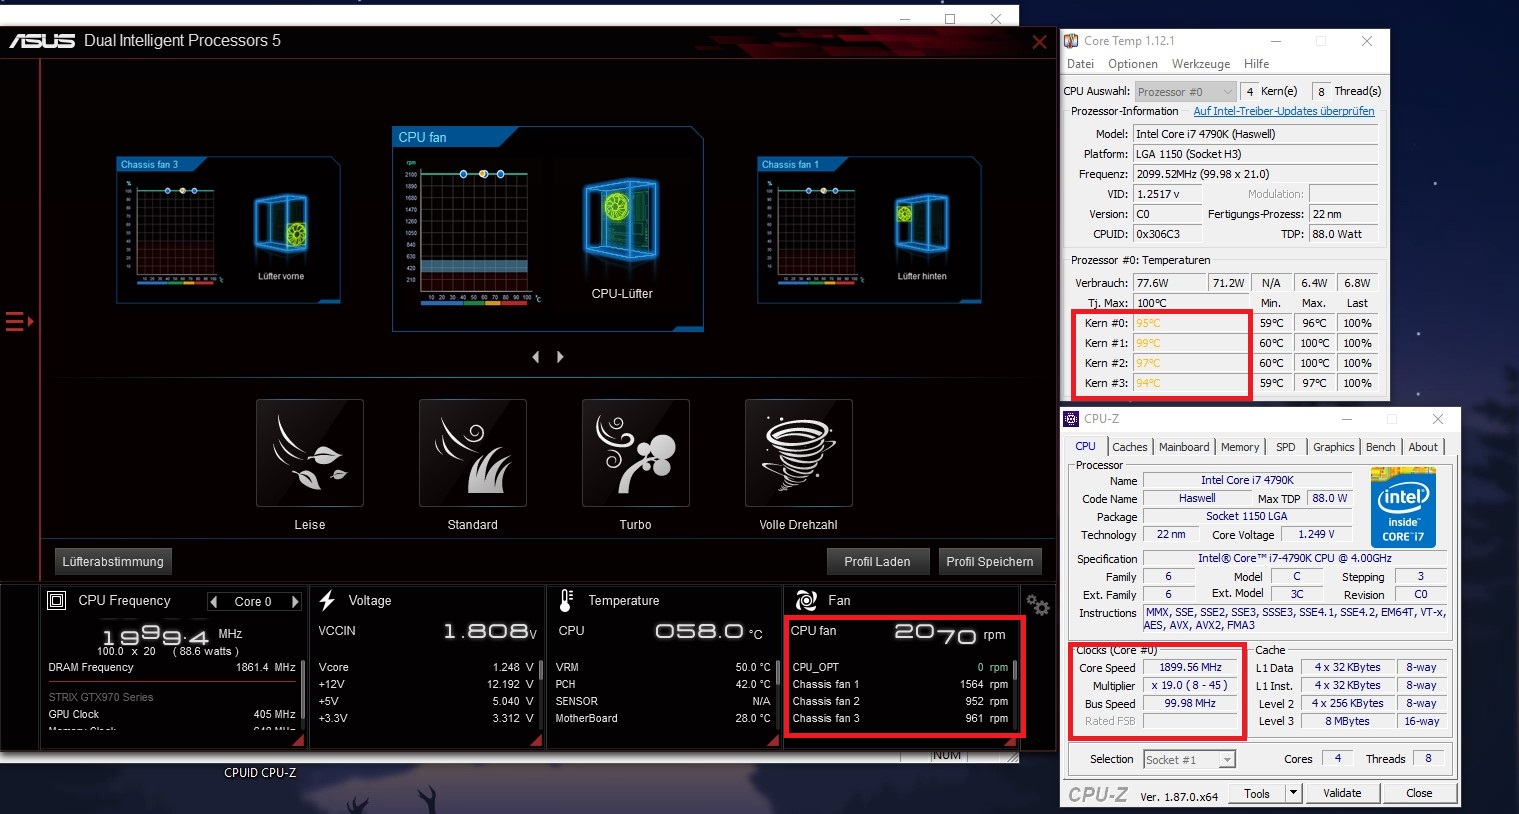Click the Core Speed value 1899.56 MHz

click(x=1190, y=667)
